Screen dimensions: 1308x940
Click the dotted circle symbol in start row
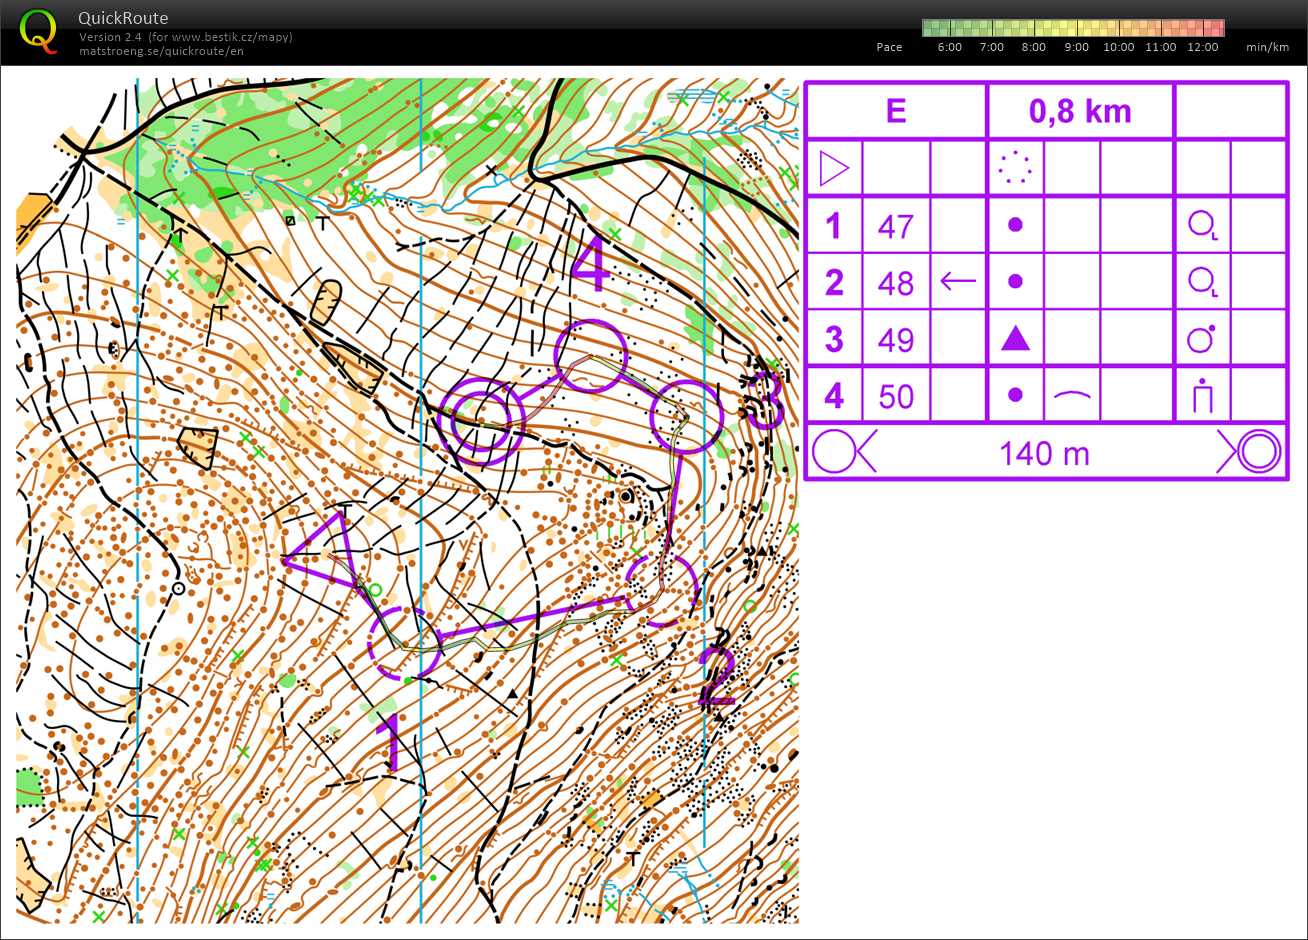(1014, 168)
